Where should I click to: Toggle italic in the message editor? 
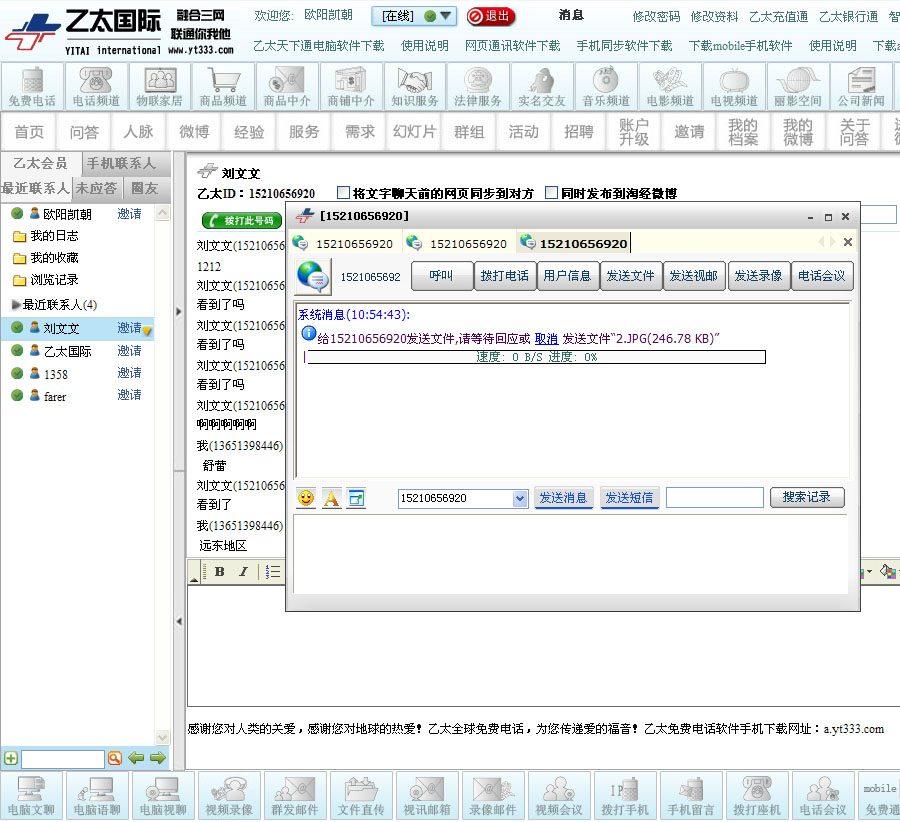tap(243, 571)
